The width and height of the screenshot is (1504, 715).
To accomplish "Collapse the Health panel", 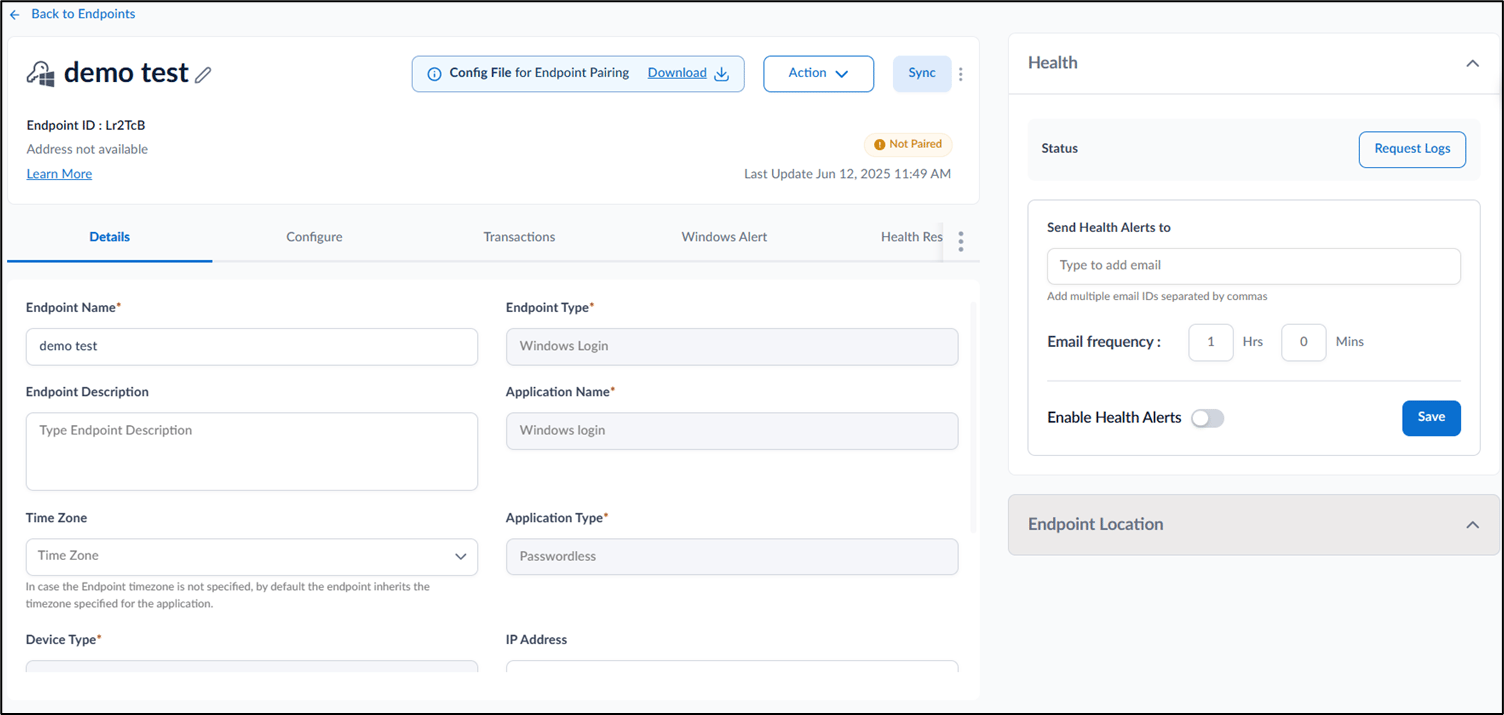I will [1472, 63].
